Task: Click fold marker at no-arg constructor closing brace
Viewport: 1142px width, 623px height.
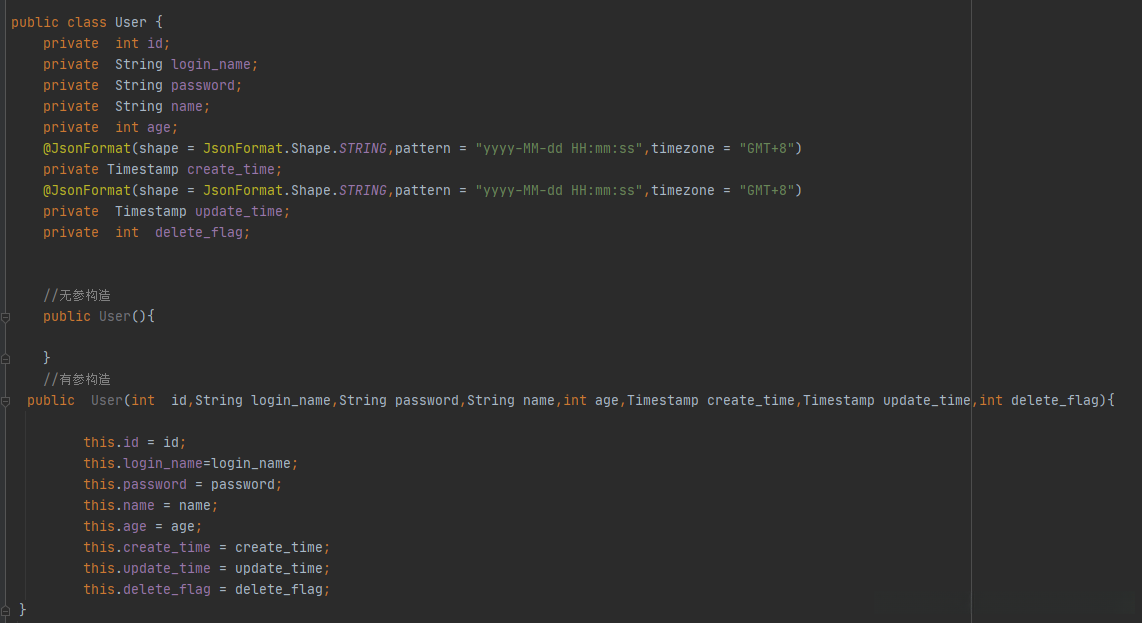Action: pyautogui.click(x=6, y=357)
